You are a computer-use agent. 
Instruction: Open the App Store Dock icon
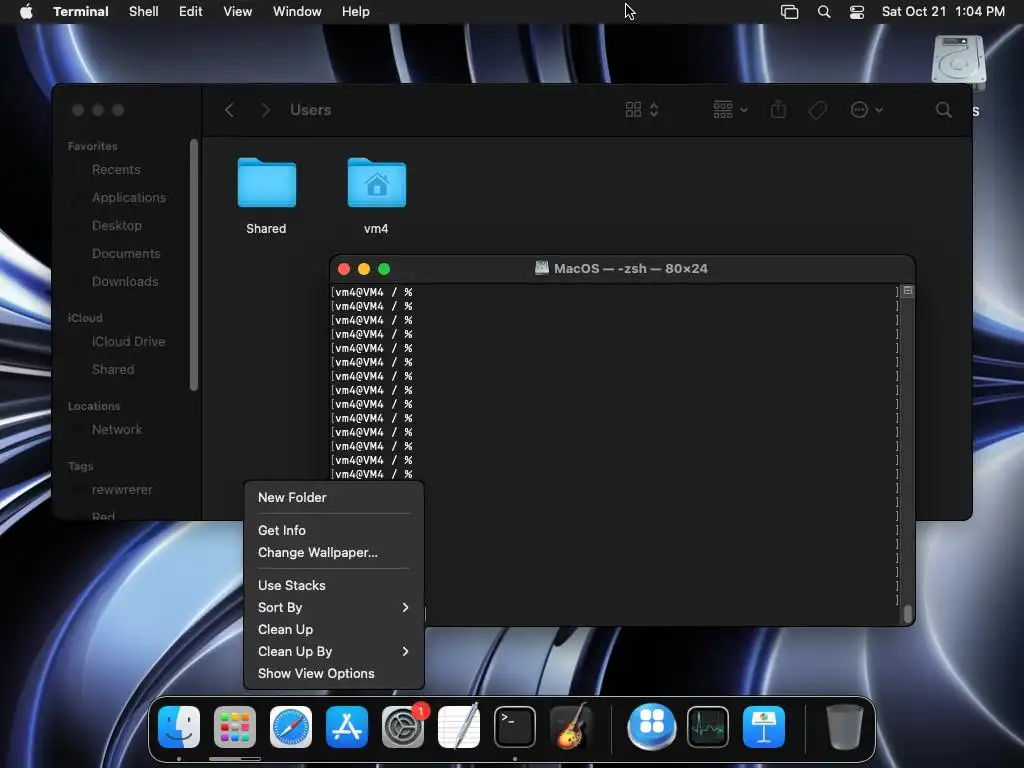tap(347, 727)
